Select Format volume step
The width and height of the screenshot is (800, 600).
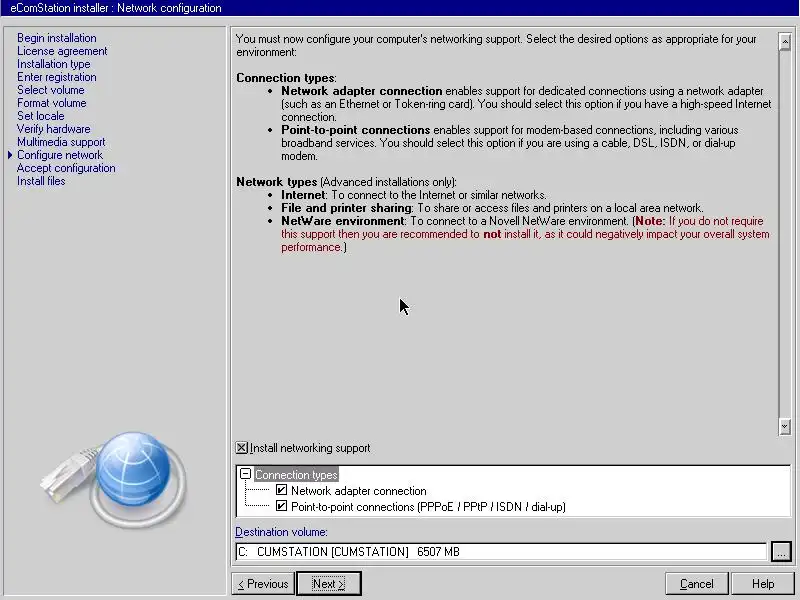point(52,103)
